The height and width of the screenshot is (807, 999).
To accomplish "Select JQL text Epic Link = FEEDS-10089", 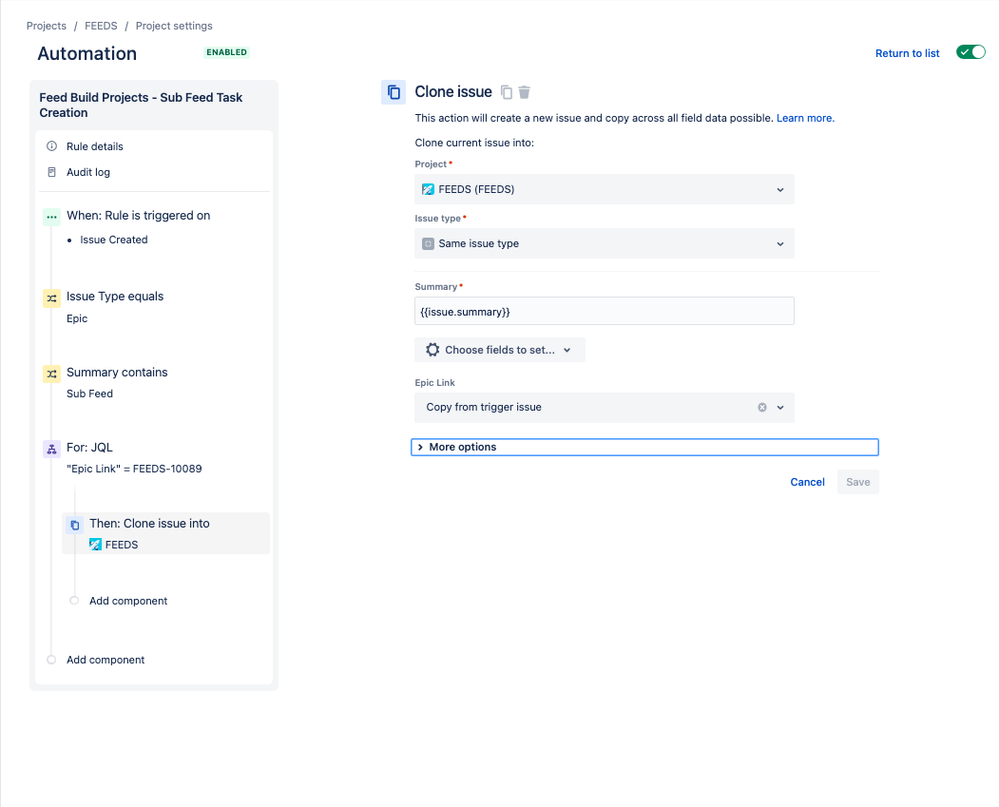I will point(134,469).
